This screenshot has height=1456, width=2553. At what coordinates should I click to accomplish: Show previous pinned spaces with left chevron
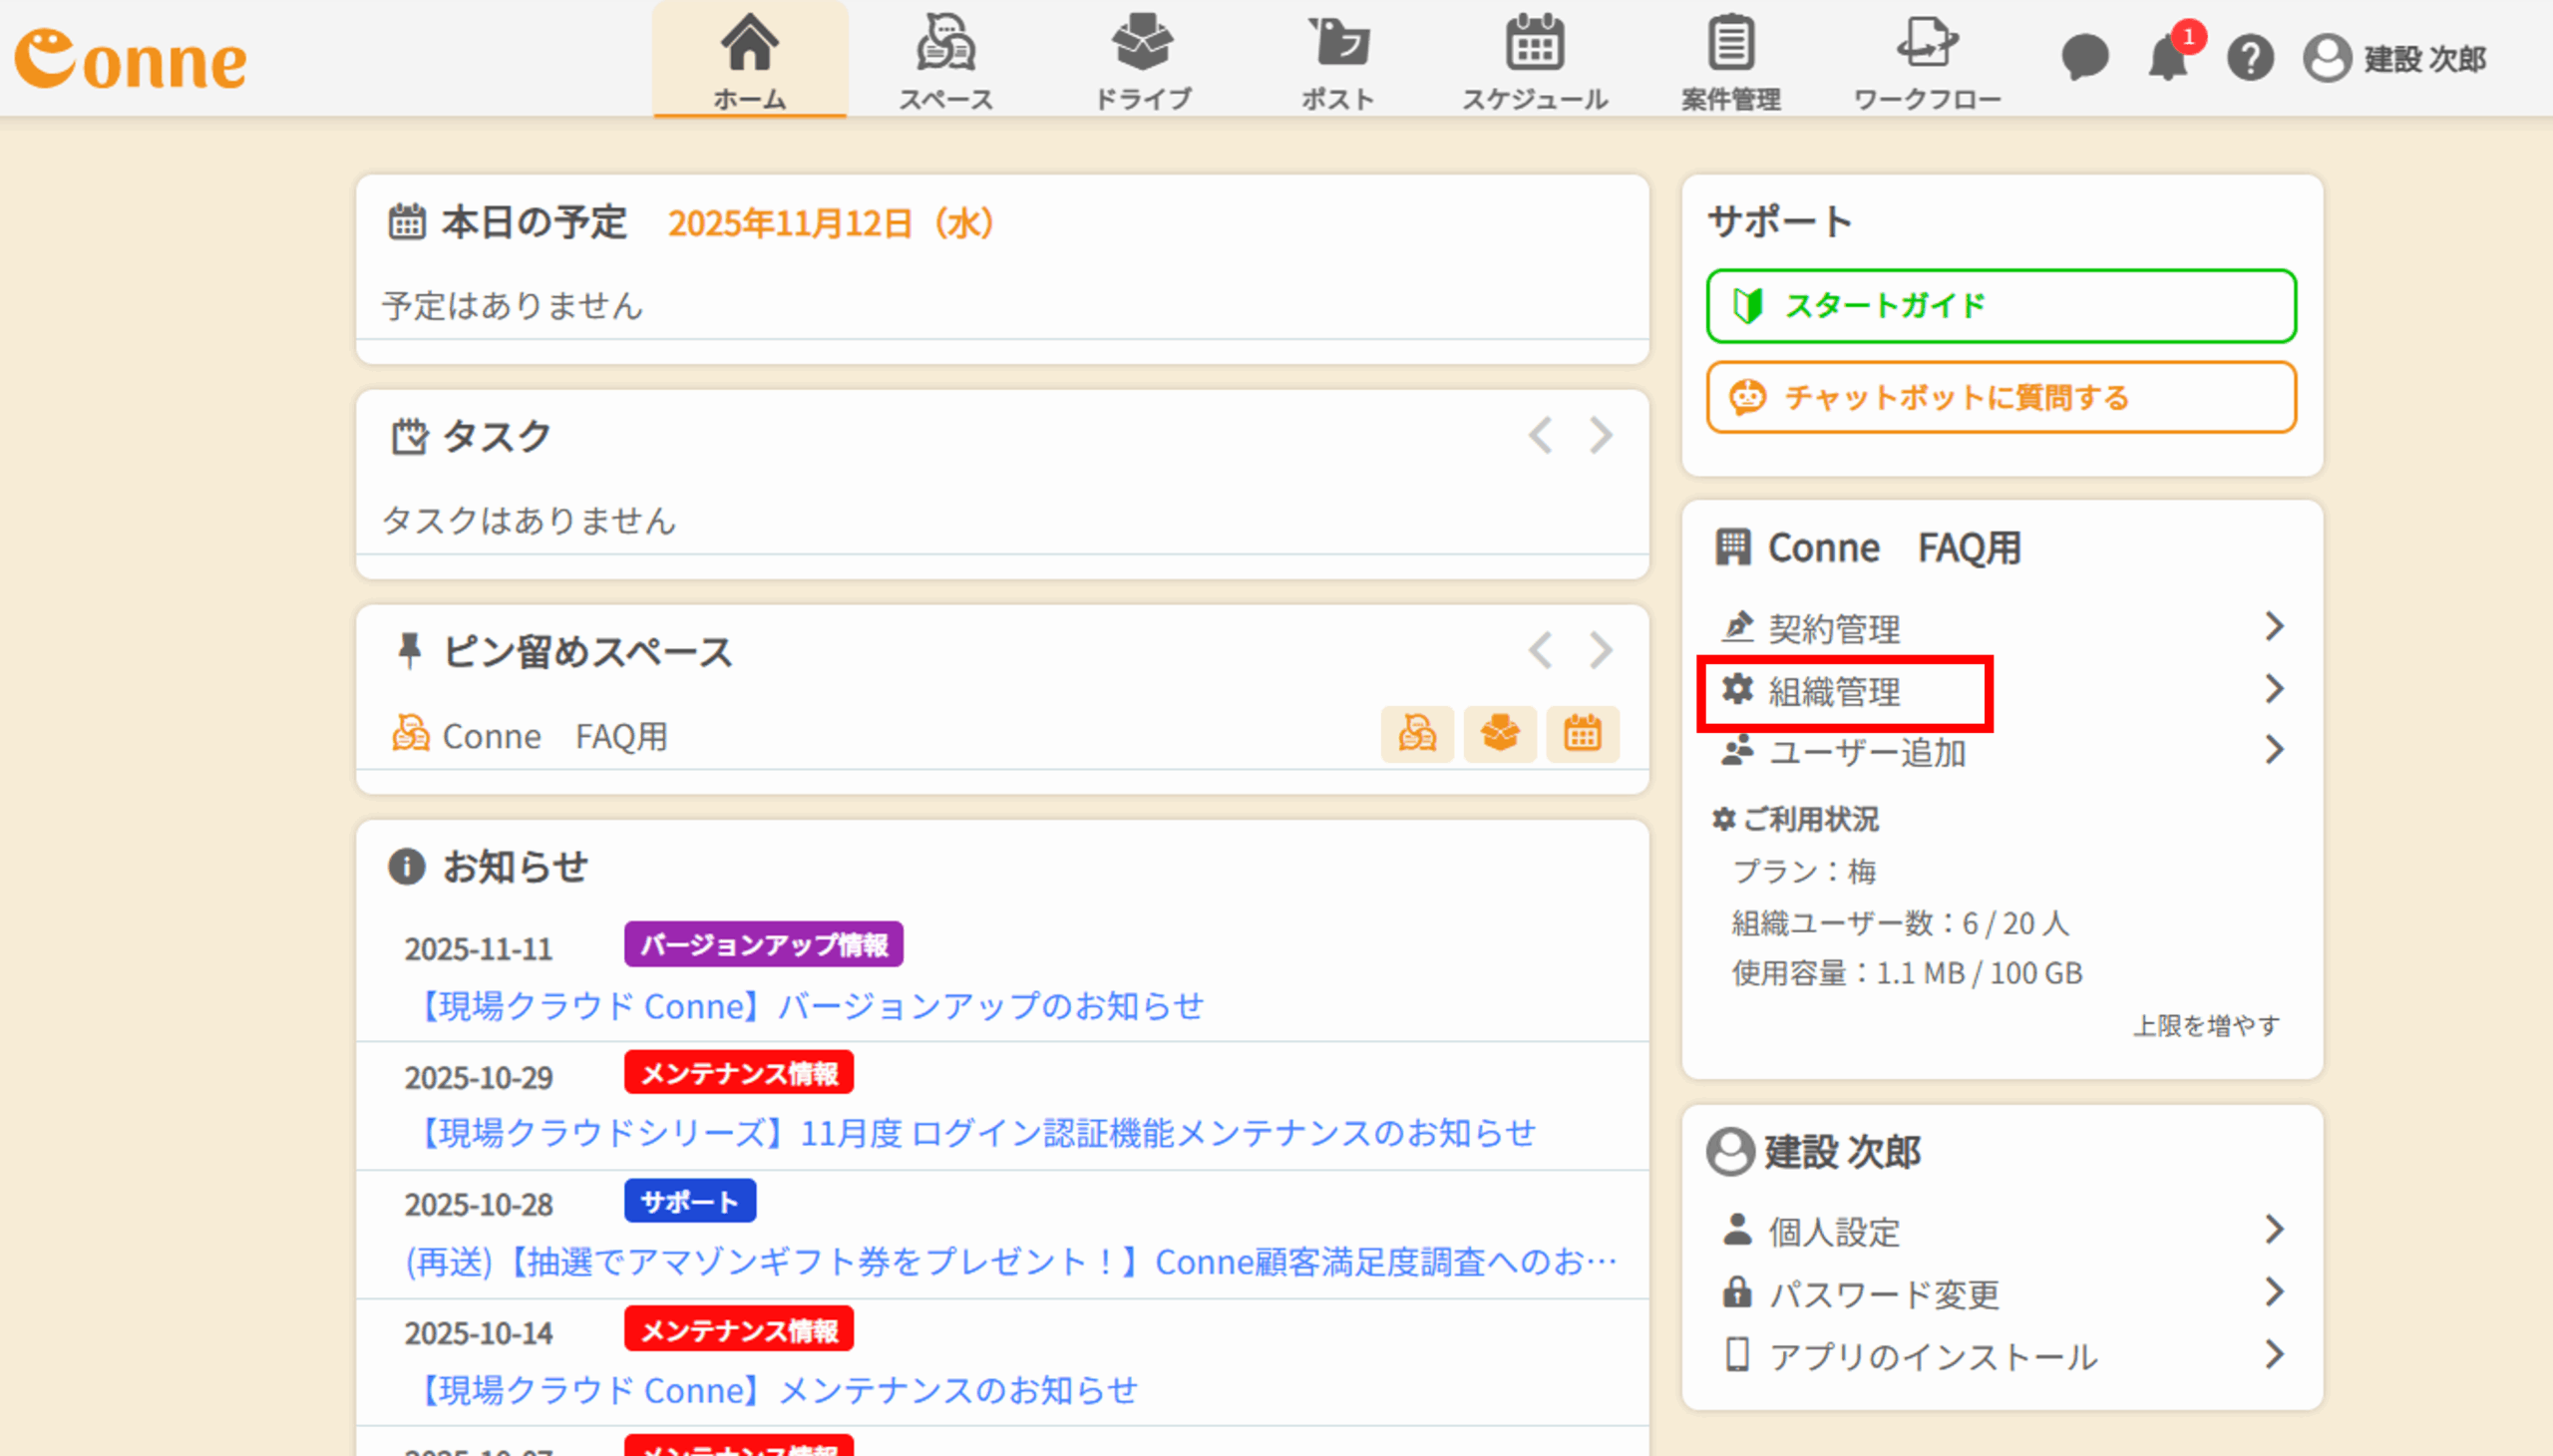1540,651
